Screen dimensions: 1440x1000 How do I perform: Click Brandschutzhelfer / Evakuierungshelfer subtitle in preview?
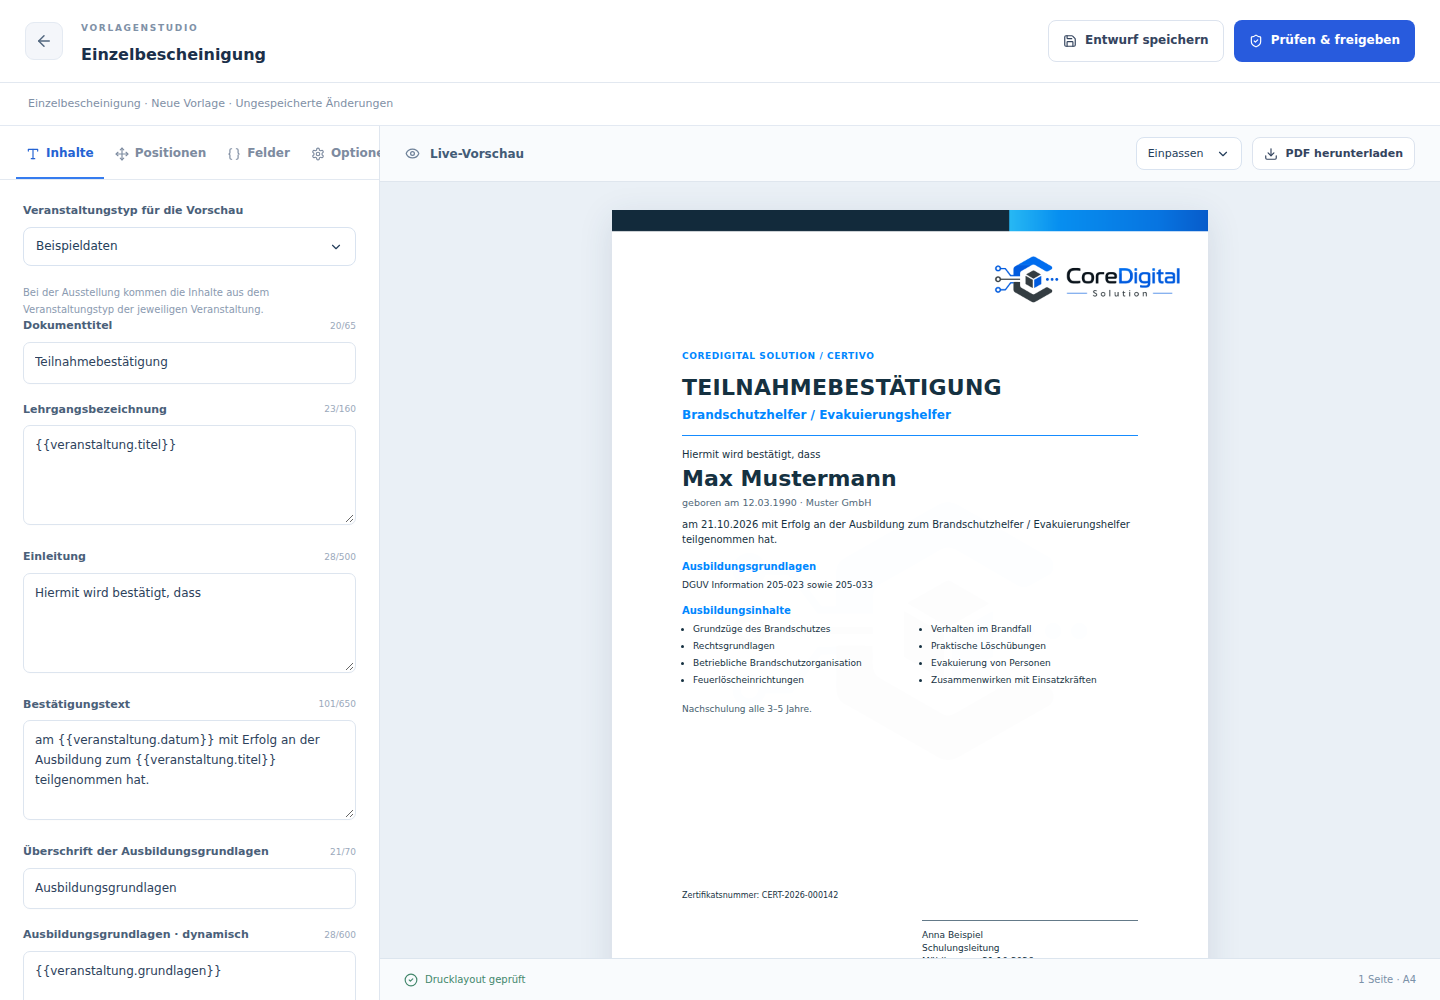pyautogui.click(x=816, y=415)
